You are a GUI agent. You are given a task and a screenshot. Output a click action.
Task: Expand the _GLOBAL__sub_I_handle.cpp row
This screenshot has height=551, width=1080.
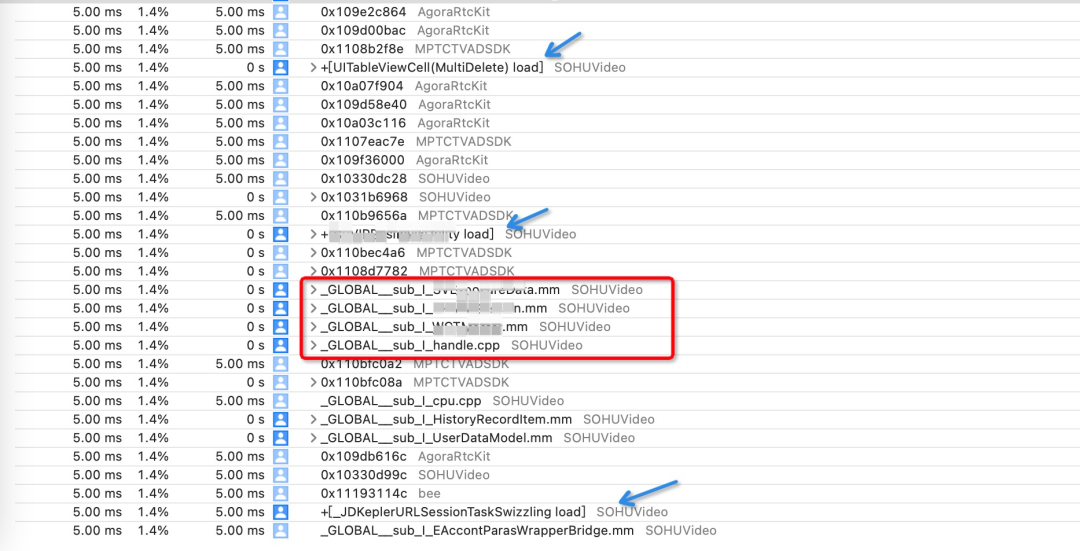313,345
